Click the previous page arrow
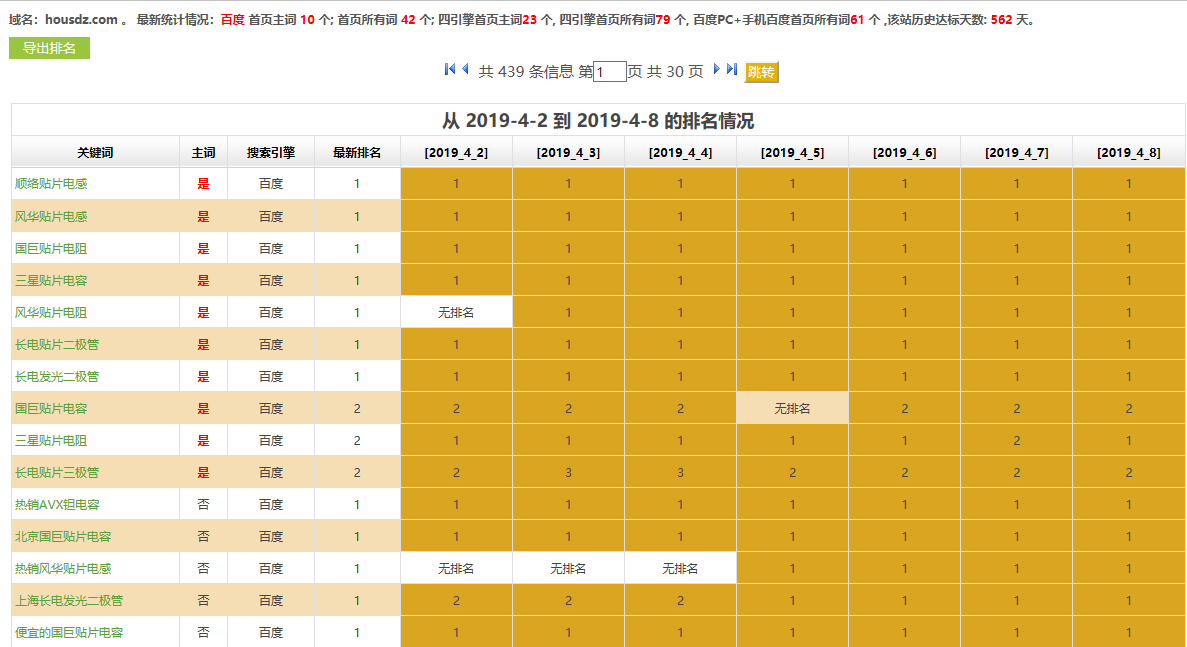The image size is (1187, 647). [x=465, y=70]
